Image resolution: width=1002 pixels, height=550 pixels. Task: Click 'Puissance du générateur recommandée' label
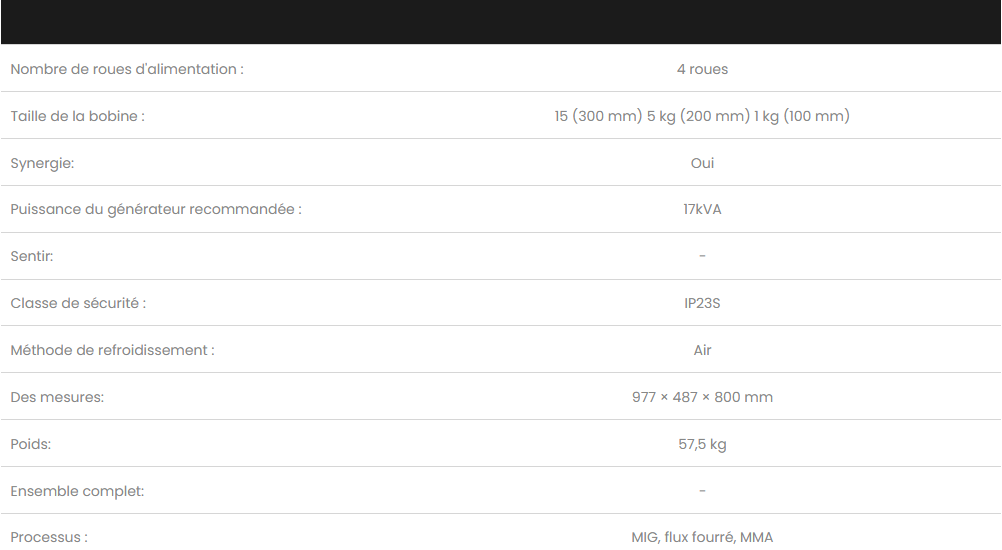(x=156, y=210)
